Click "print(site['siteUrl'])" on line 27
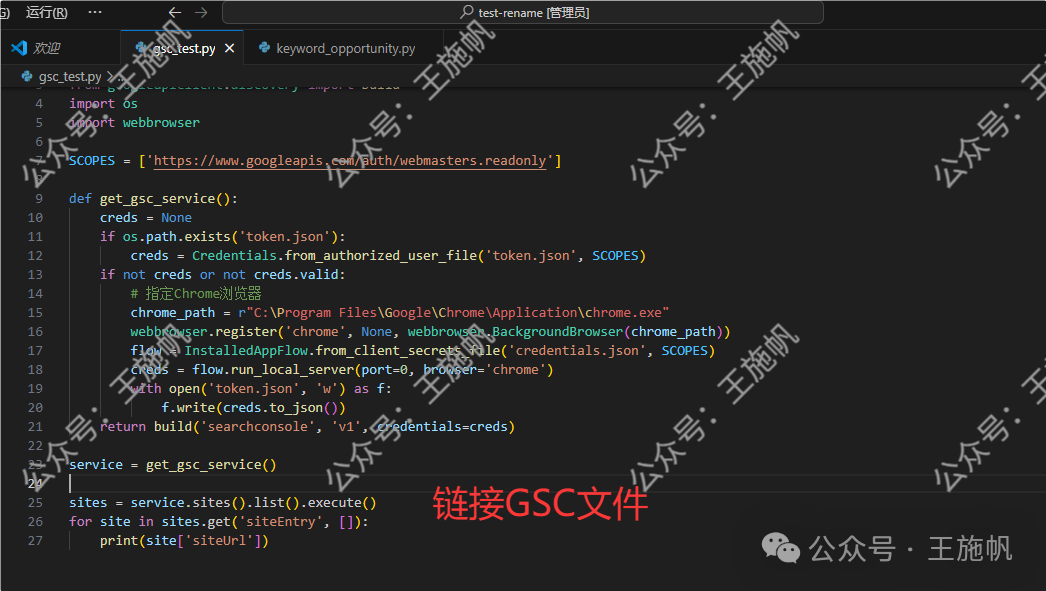This screenshot has height=591, width=1046. pyautogui.click(x=184, y=541)
